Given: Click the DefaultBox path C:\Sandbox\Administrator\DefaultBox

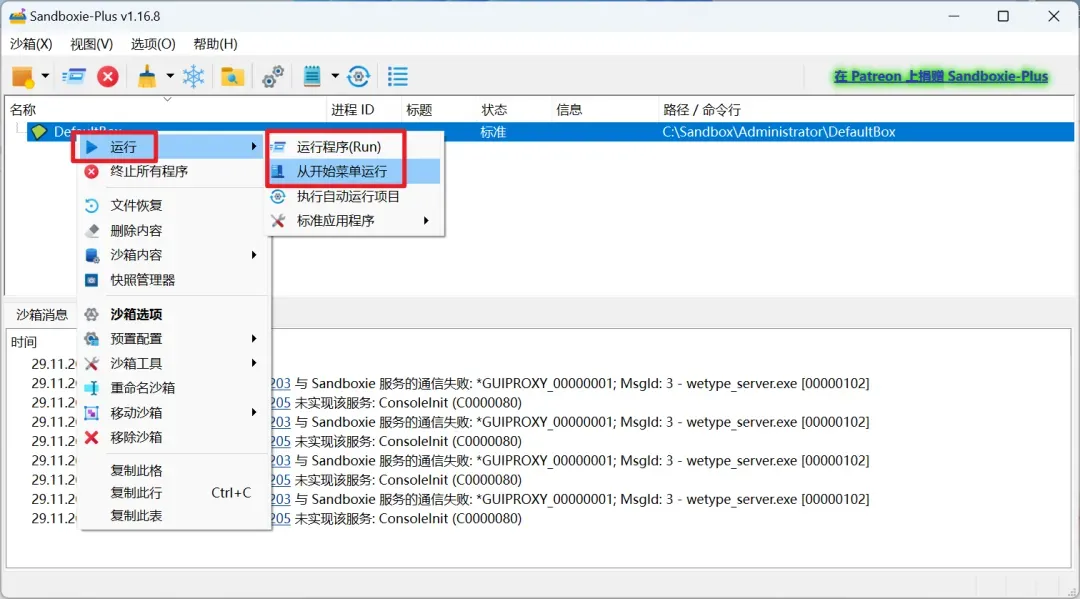Looking at the screenshot, I should click(778, 132).
